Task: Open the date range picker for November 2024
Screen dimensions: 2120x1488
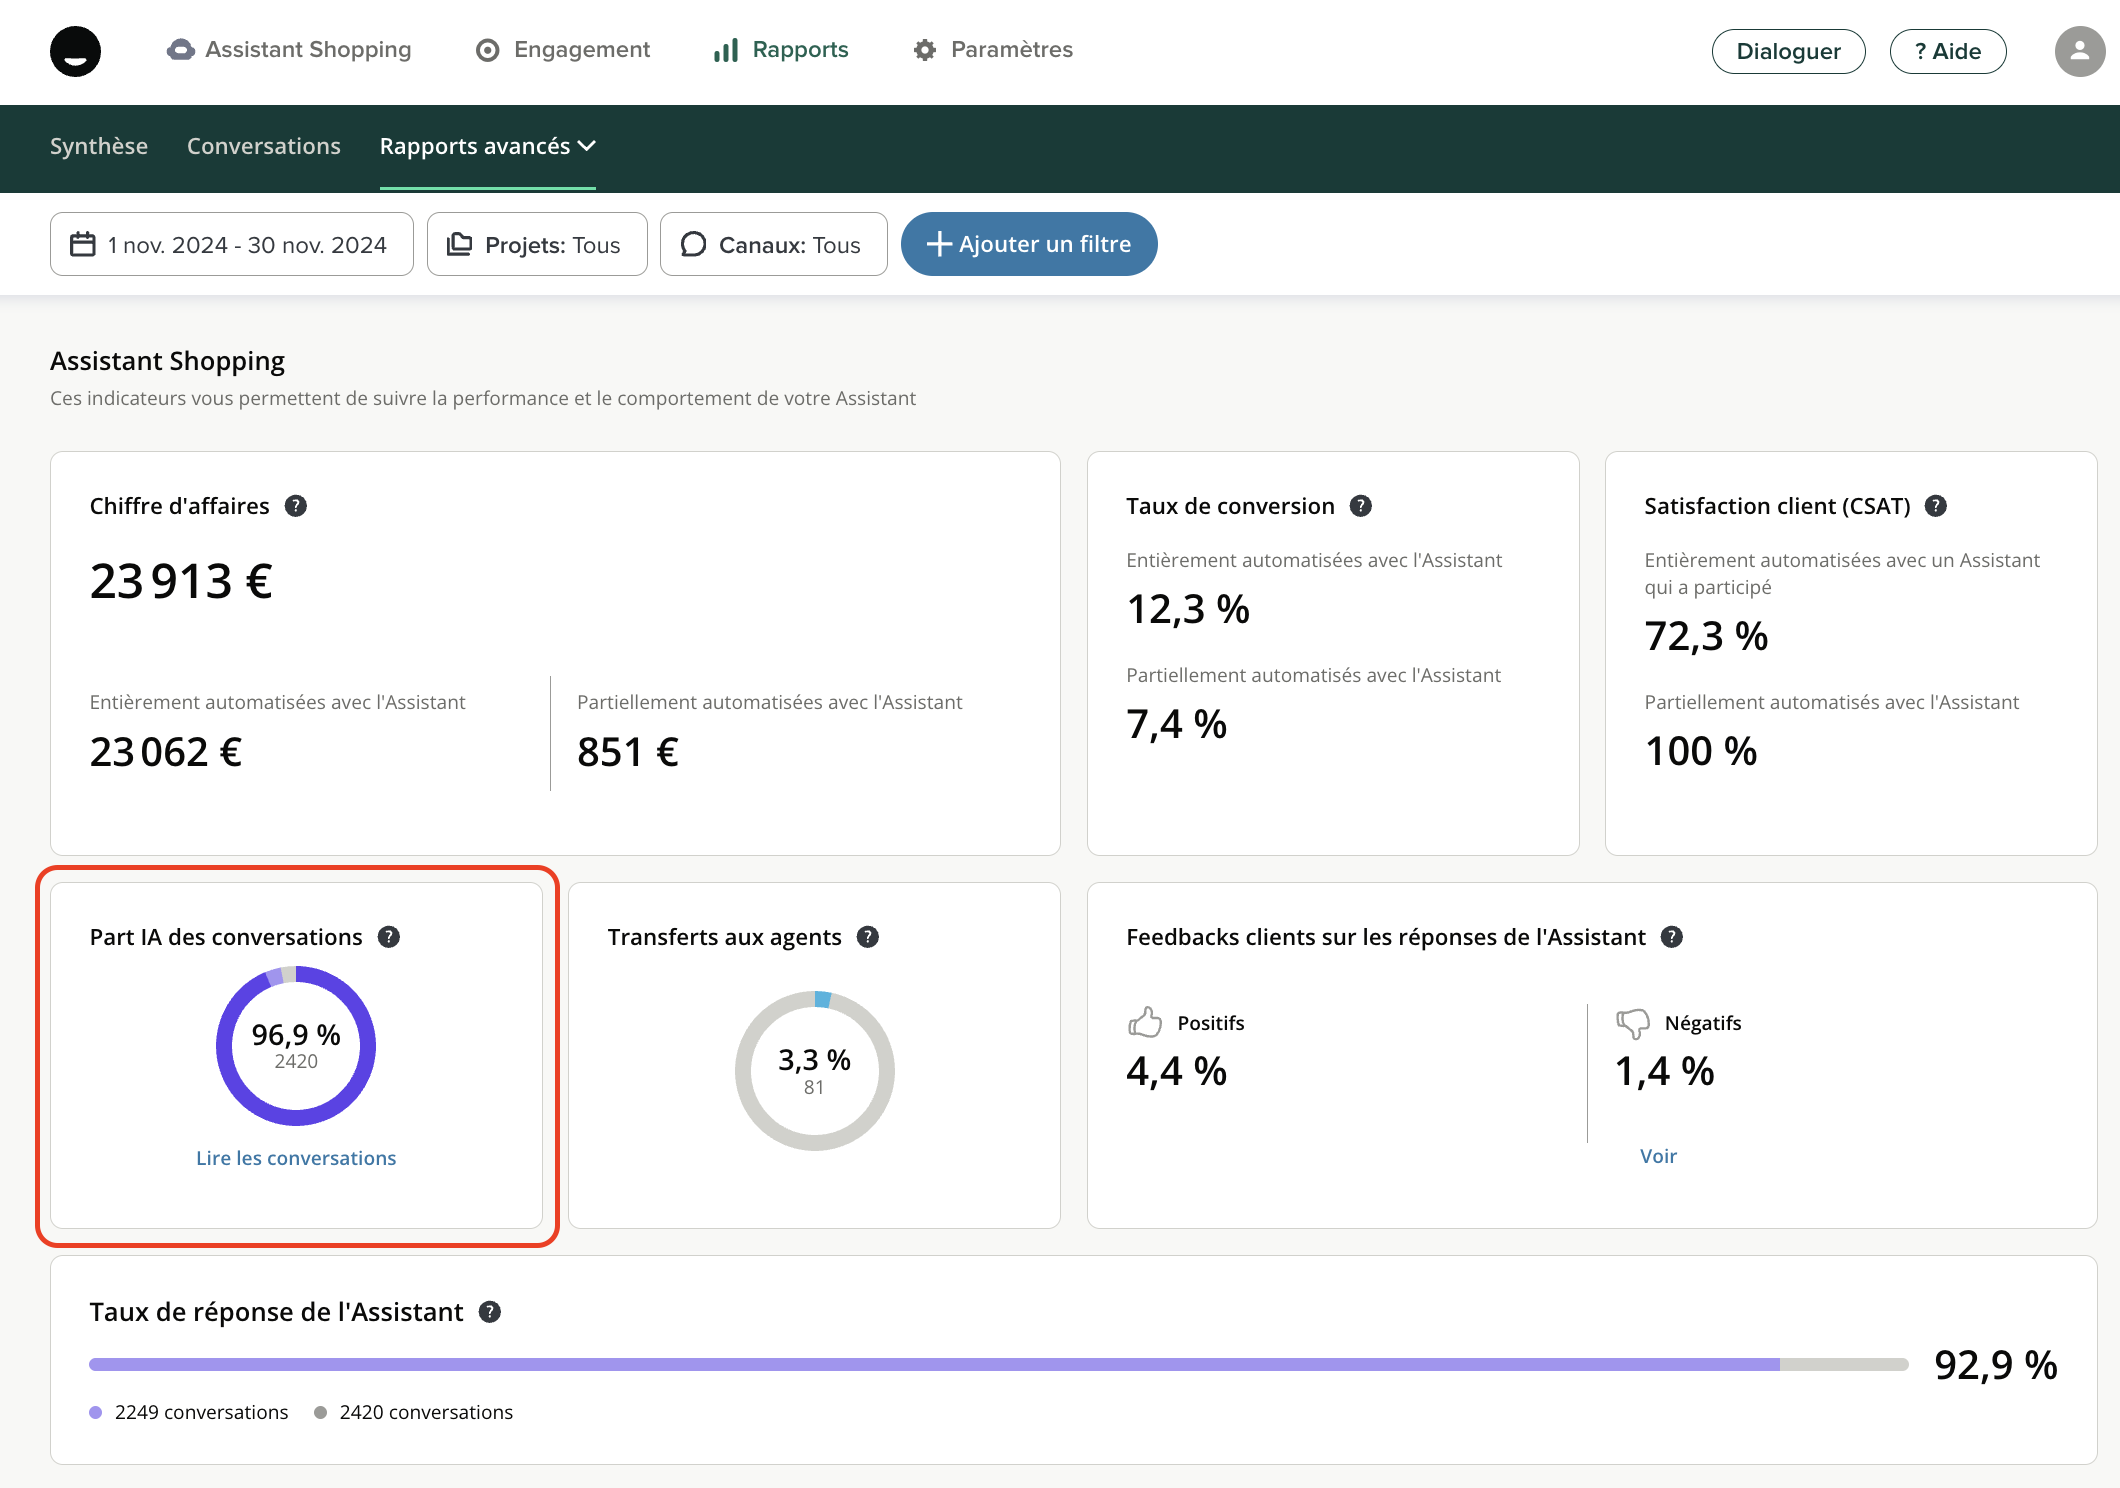Action: [x=231, y=244]
